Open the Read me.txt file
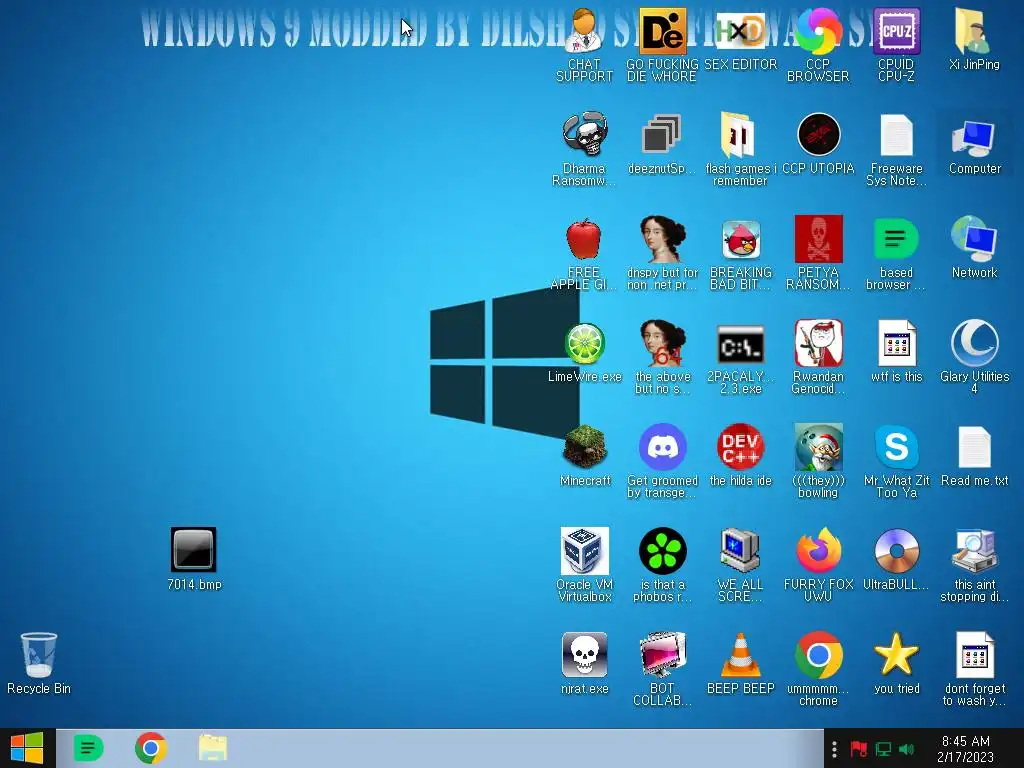The width and height of the screenshot is (1024, 768). (974, 456)
